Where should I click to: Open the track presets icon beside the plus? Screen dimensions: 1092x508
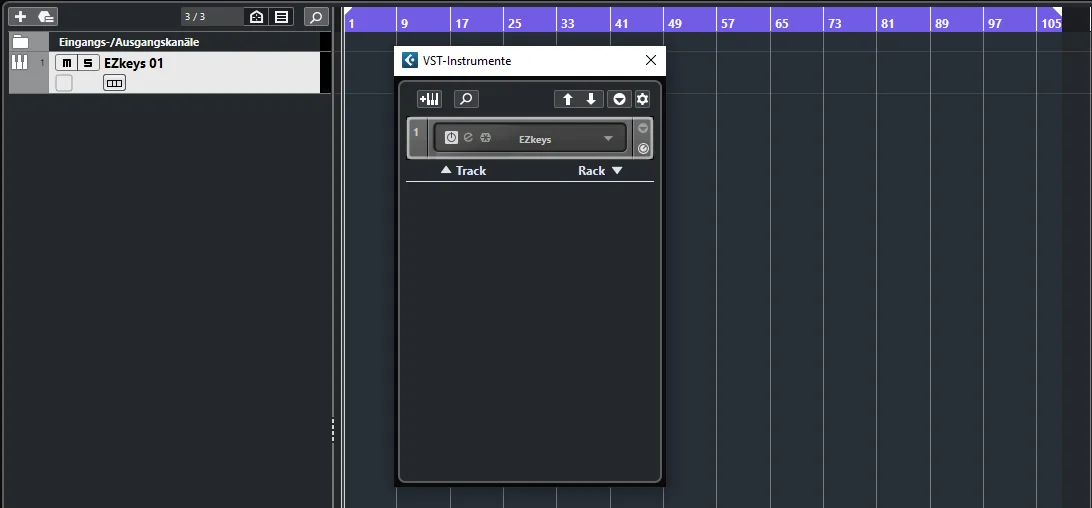[x=46, y=17]
